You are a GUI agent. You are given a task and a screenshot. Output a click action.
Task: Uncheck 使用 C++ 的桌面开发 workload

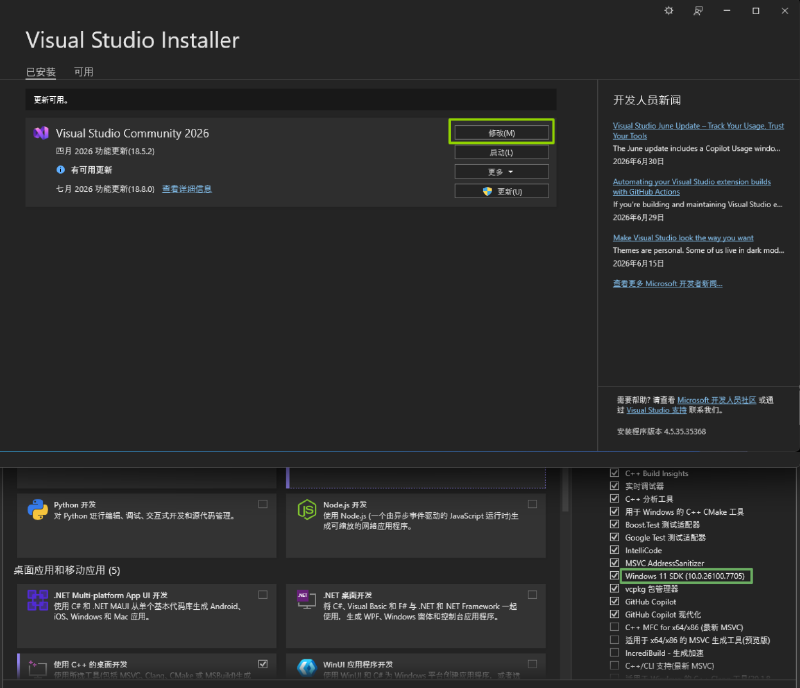click(263, 664)
